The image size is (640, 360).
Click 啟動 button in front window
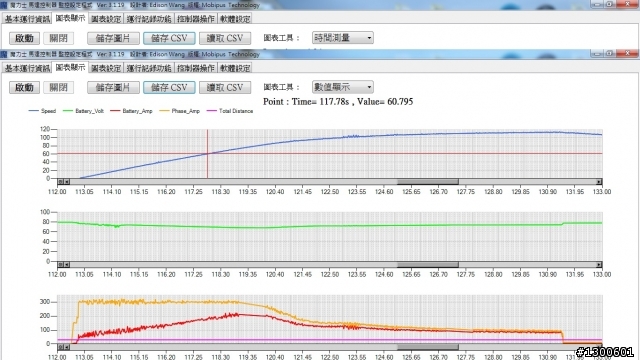pos(24,87)
